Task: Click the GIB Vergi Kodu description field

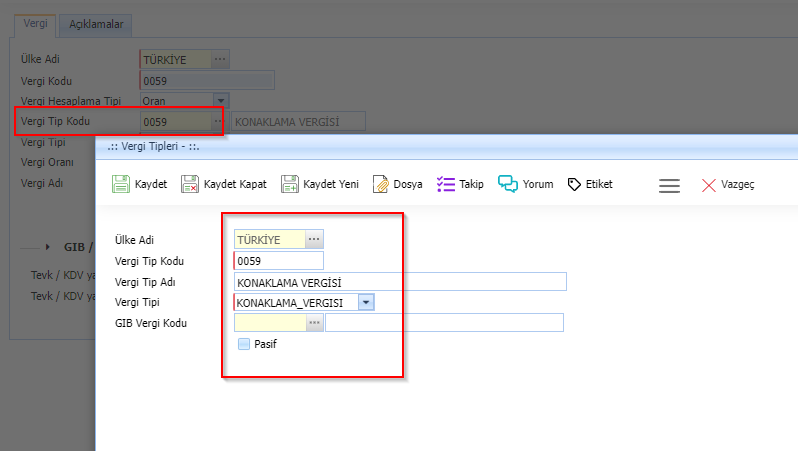Action: point(444,323)
